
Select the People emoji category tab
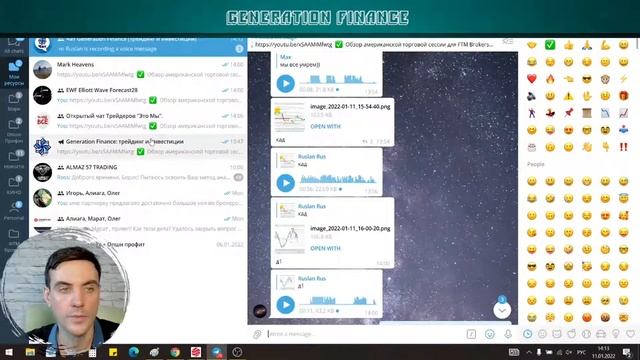pos(542,334)
